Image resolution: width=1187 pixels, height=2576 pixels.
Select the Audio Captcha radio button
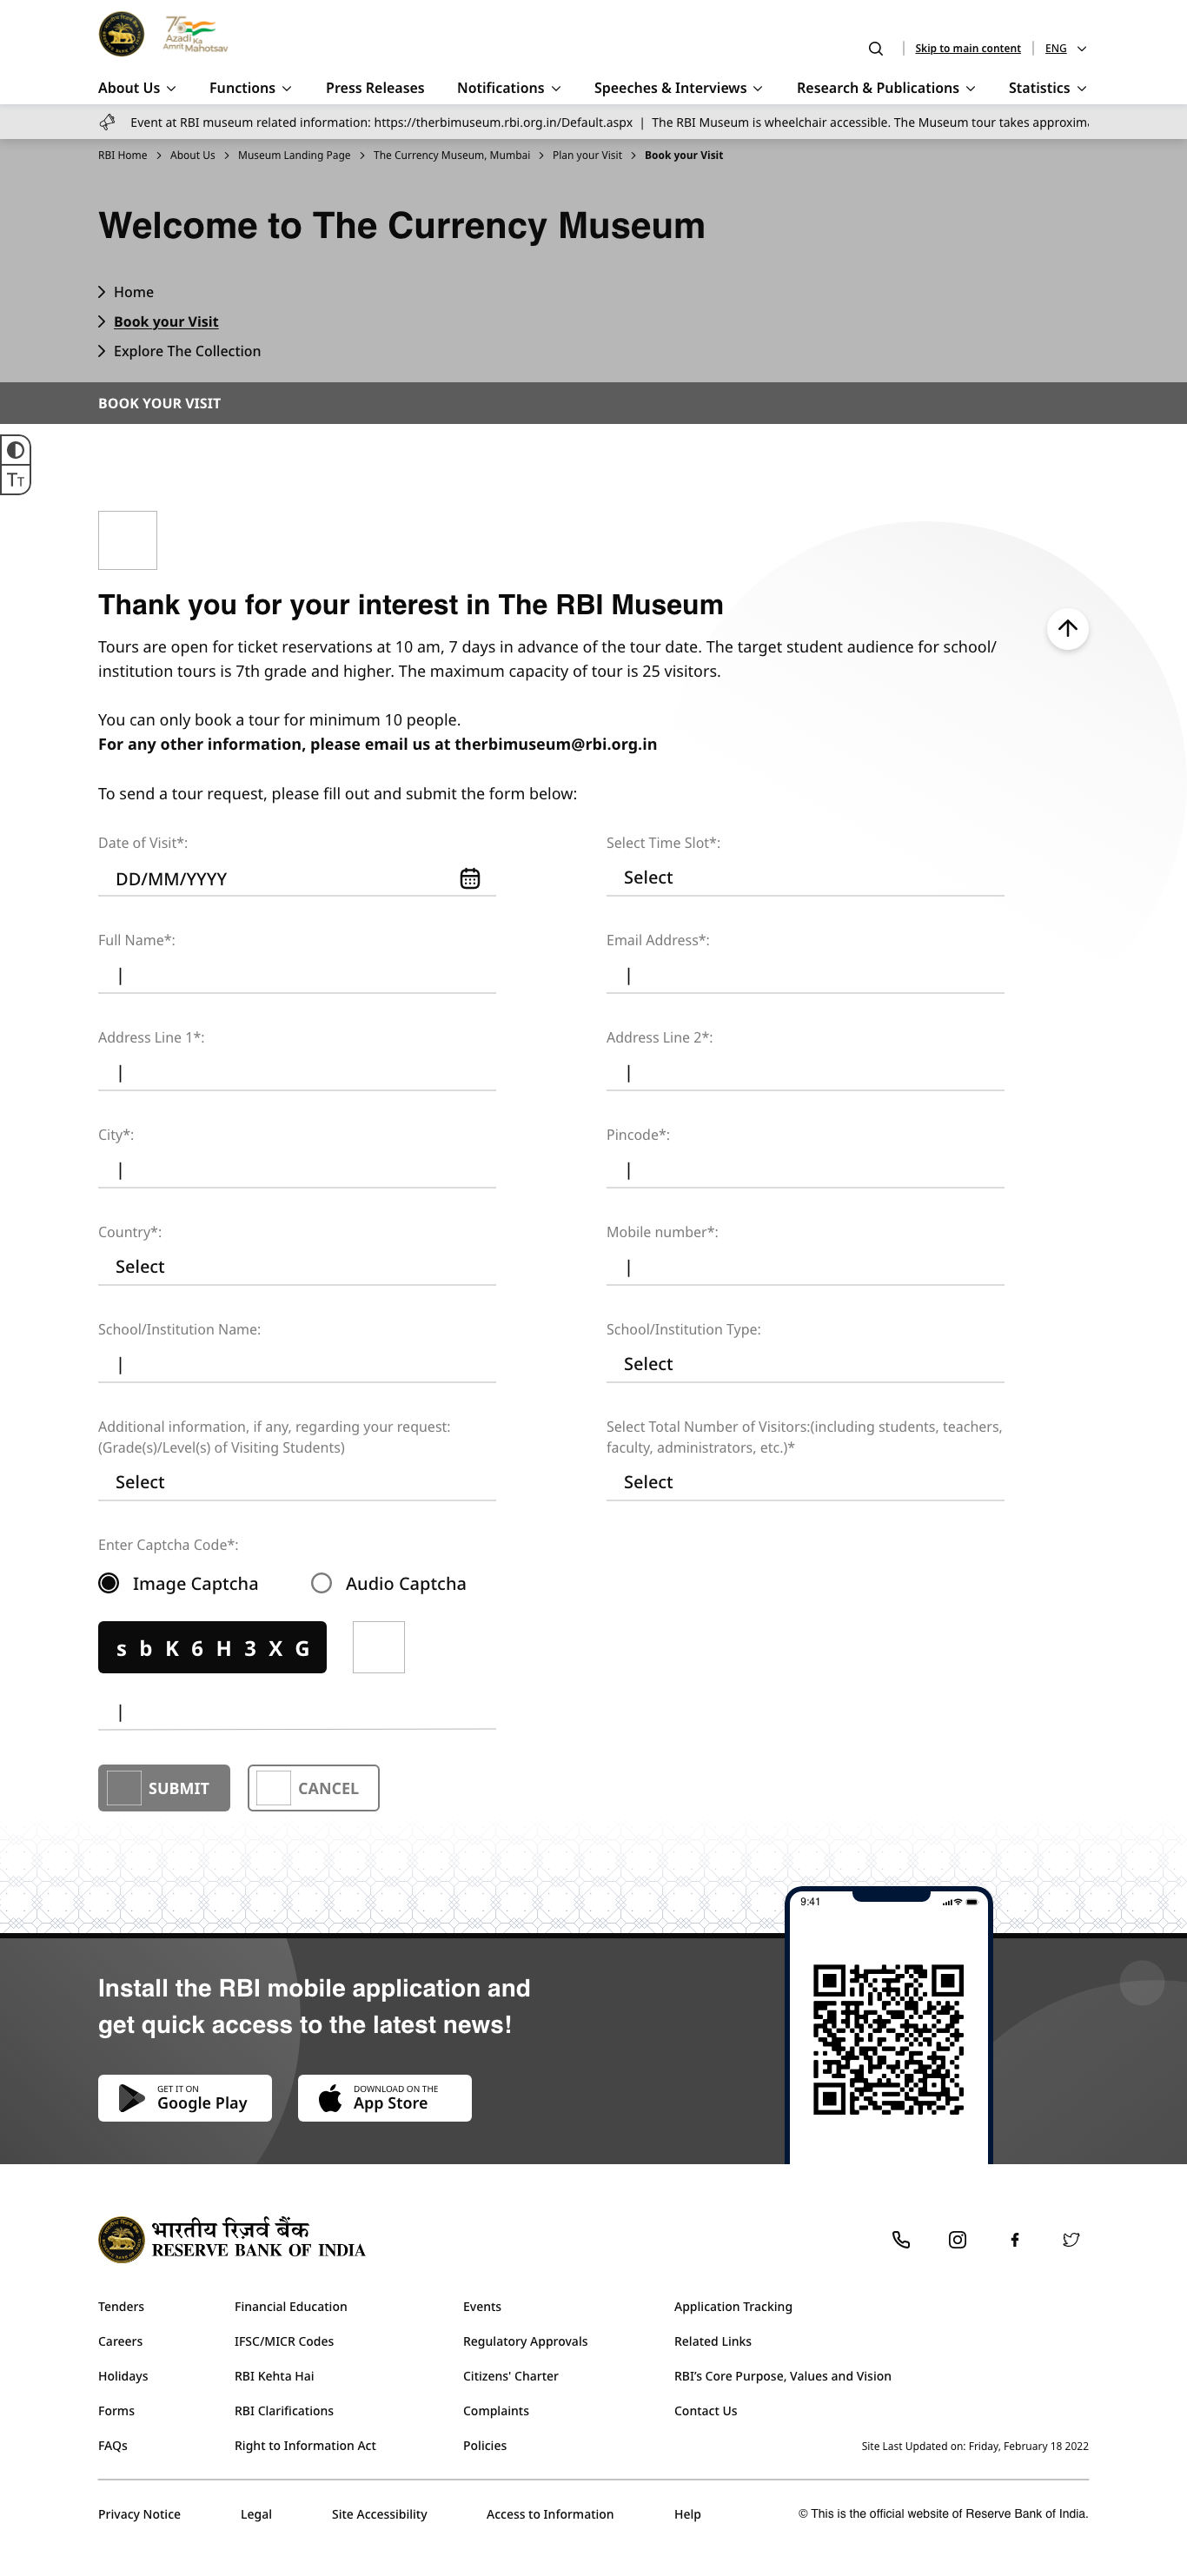pos(321,1583)
